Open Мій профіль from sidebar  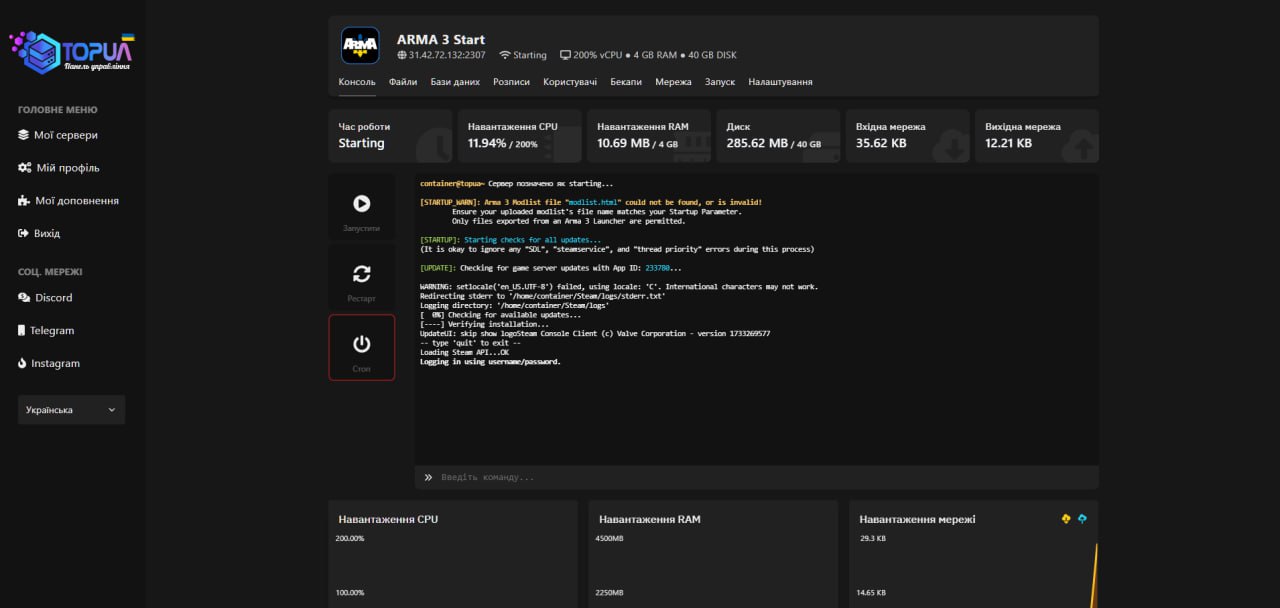[x=67, y=168]
